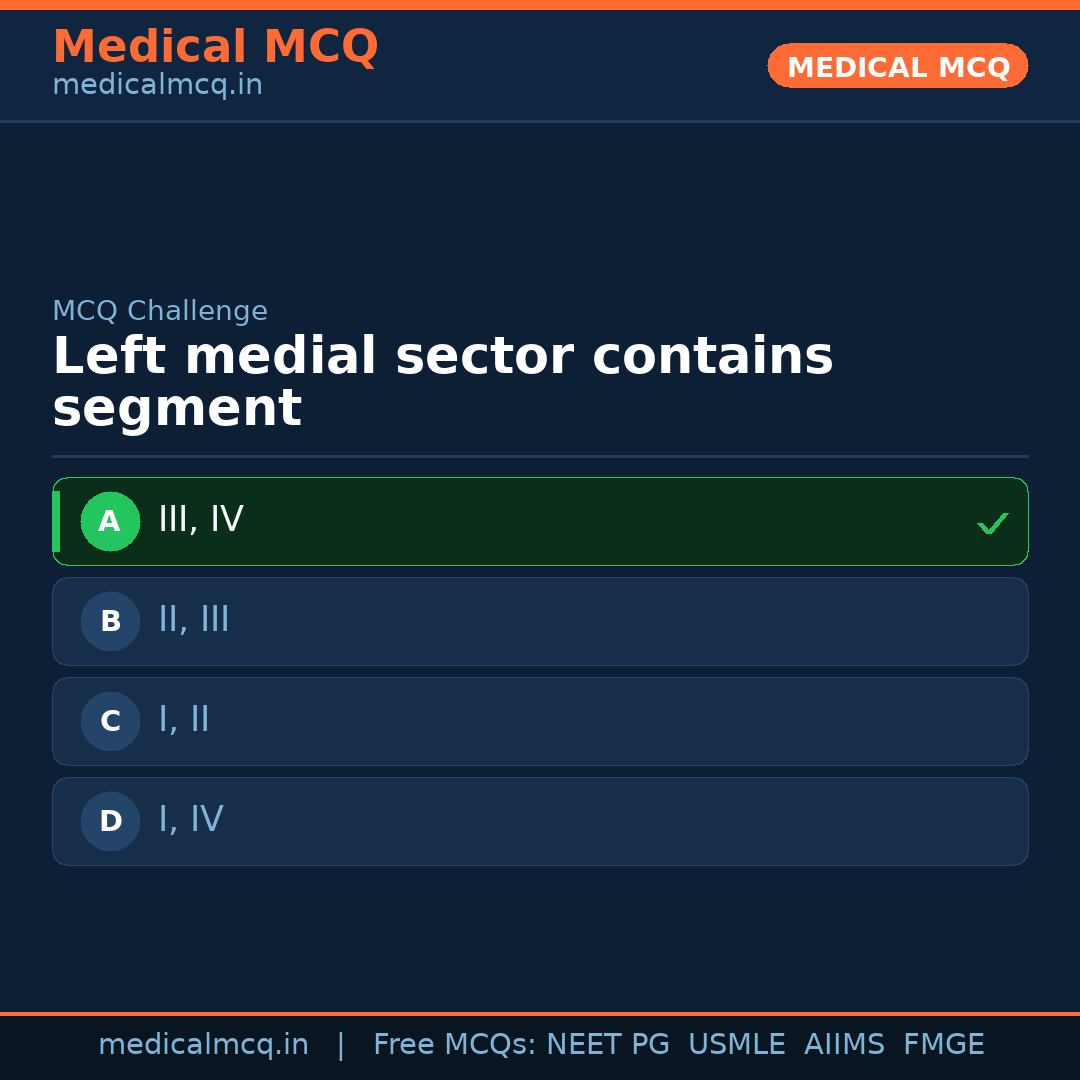Click the green highlight bar beside option A

pyautogui.click(x=56, y=521)
